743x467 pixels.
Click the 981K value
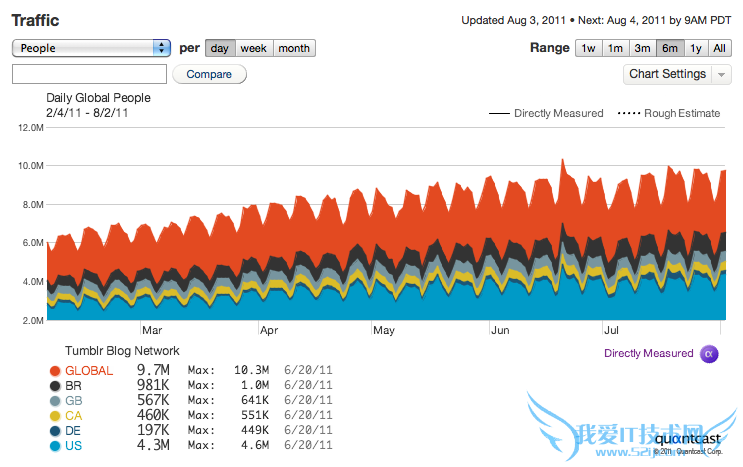point(153,385)
